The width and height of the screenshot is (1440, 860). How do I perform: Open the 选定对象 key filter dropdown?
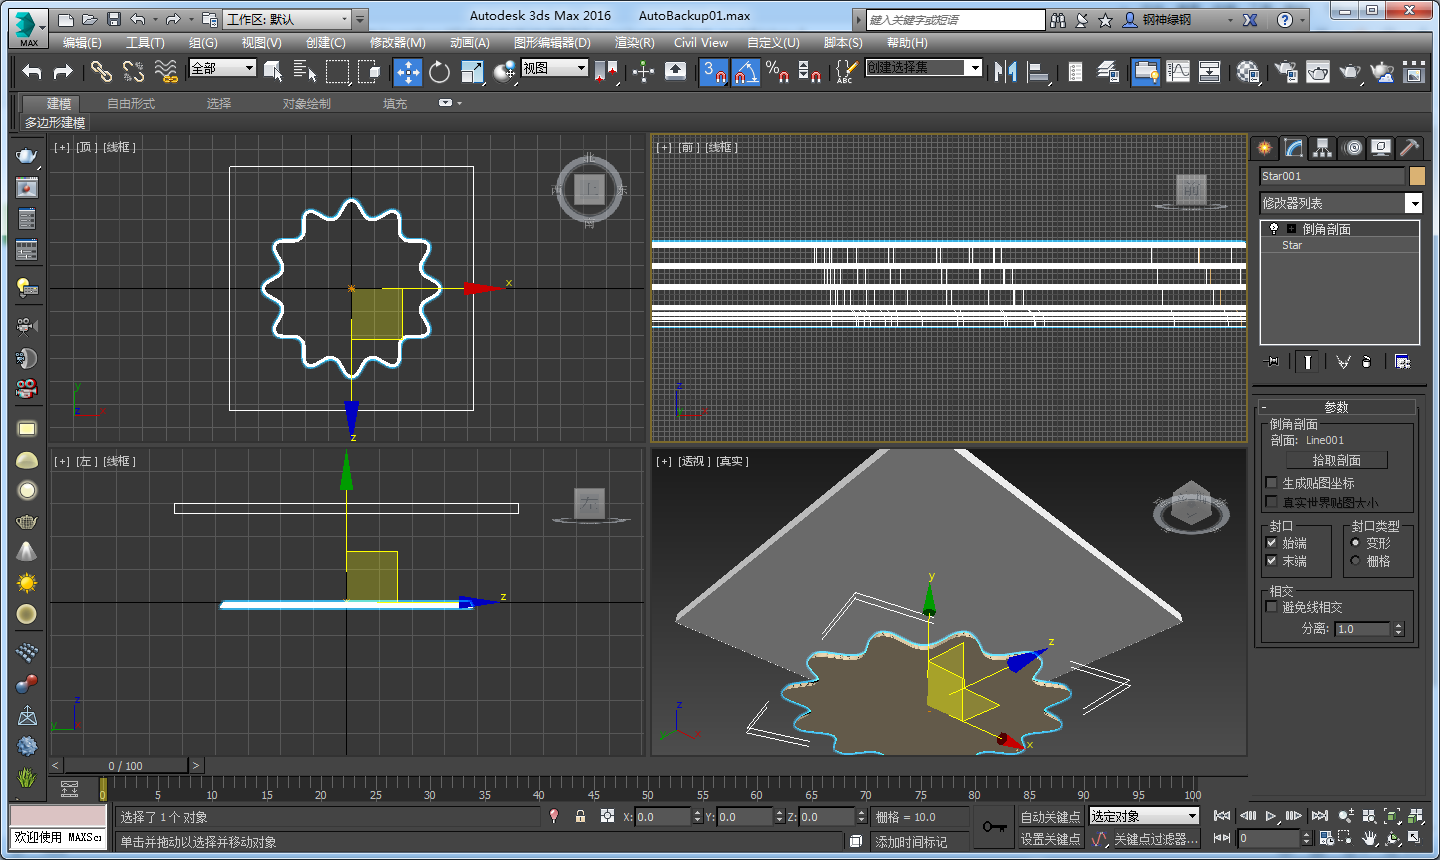[x=1144, y=816]
